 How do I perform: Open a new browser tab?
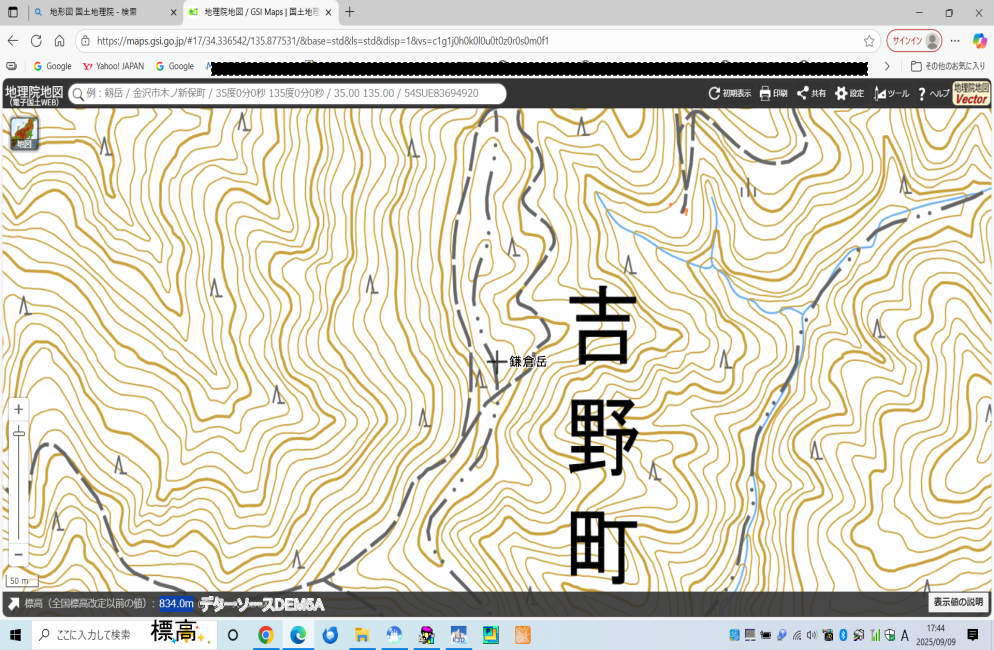pos(350,12)
